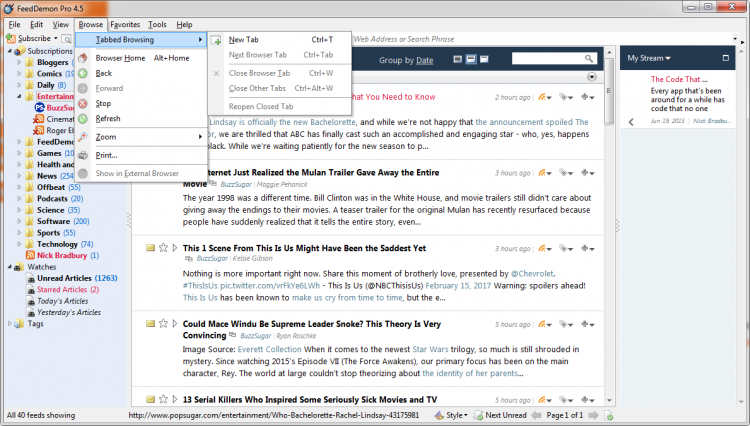This screenshot has width=750, height=426.
Task: Select Unread Articles watch
Action: [77, 278]
